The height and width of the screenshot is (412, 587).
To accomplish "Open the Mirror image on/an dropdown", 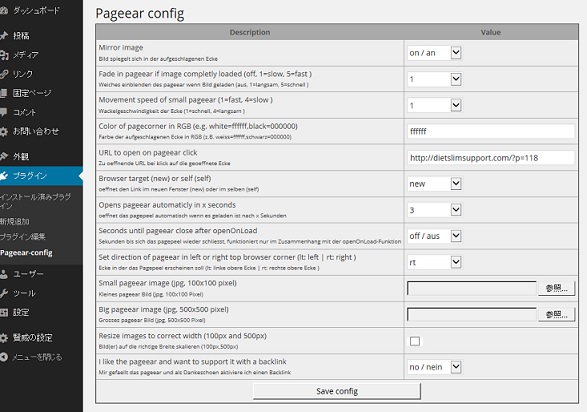I will (x=434, y=53).
